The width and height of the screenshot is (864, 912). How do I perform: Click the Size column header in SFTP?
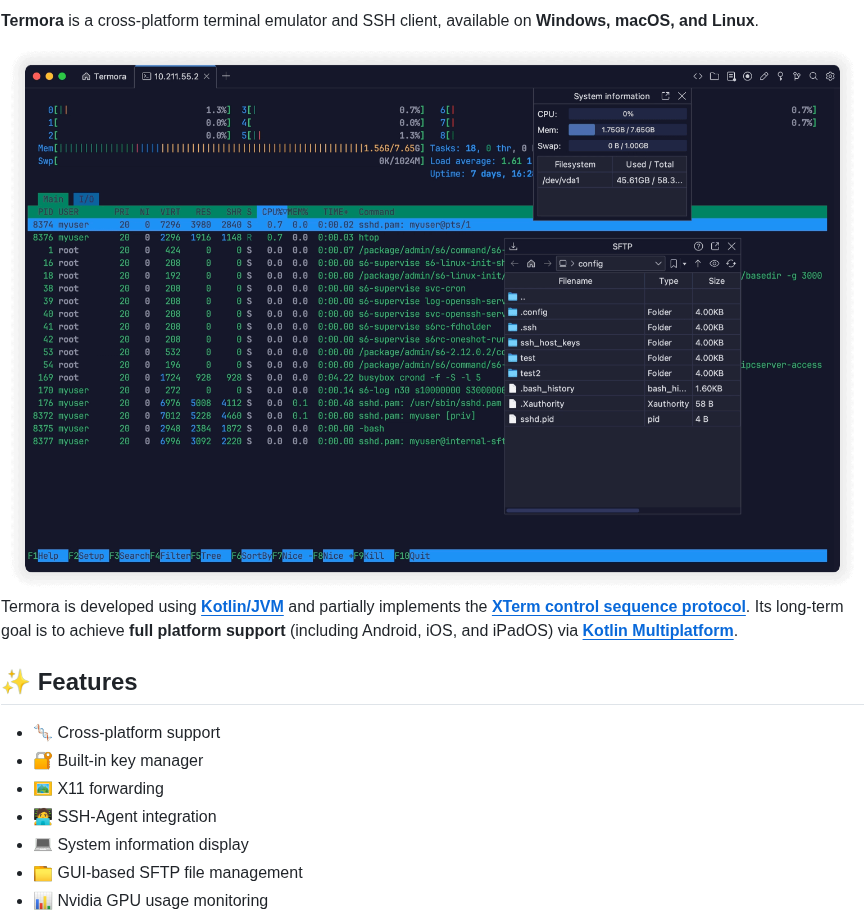[716, 281]
